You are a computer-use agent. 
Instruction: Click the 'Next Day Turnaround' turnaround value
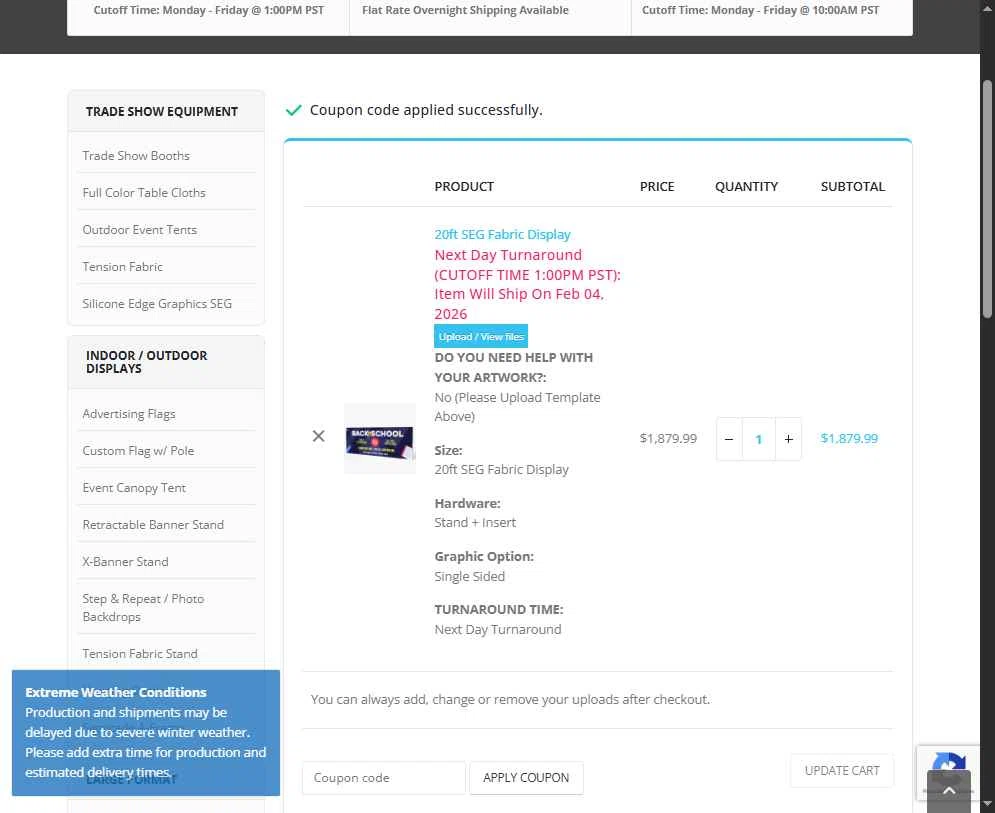coord(498,629)
